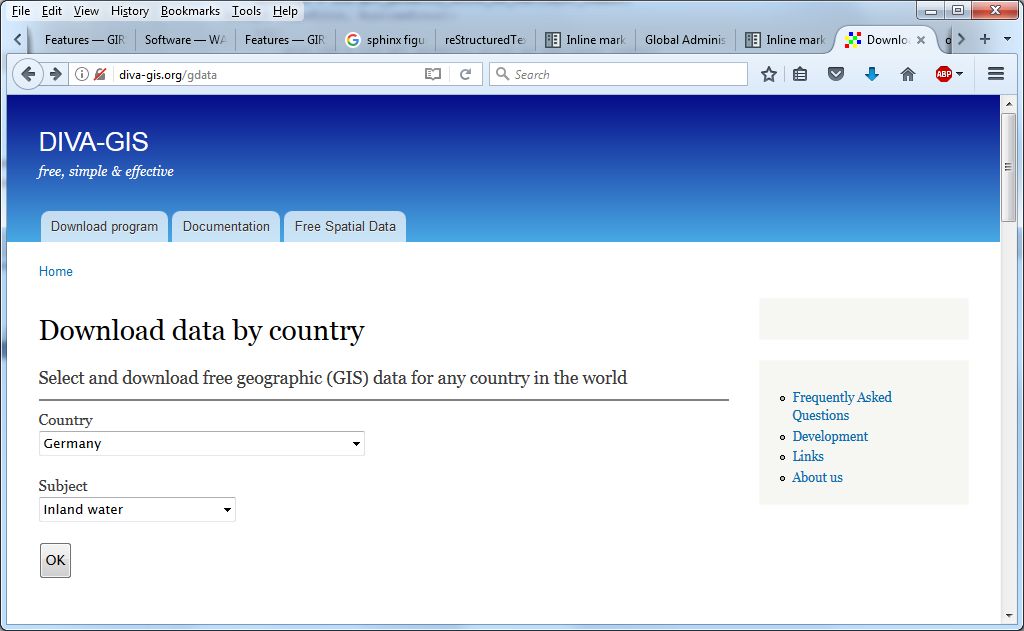Open the History menu

130,11
